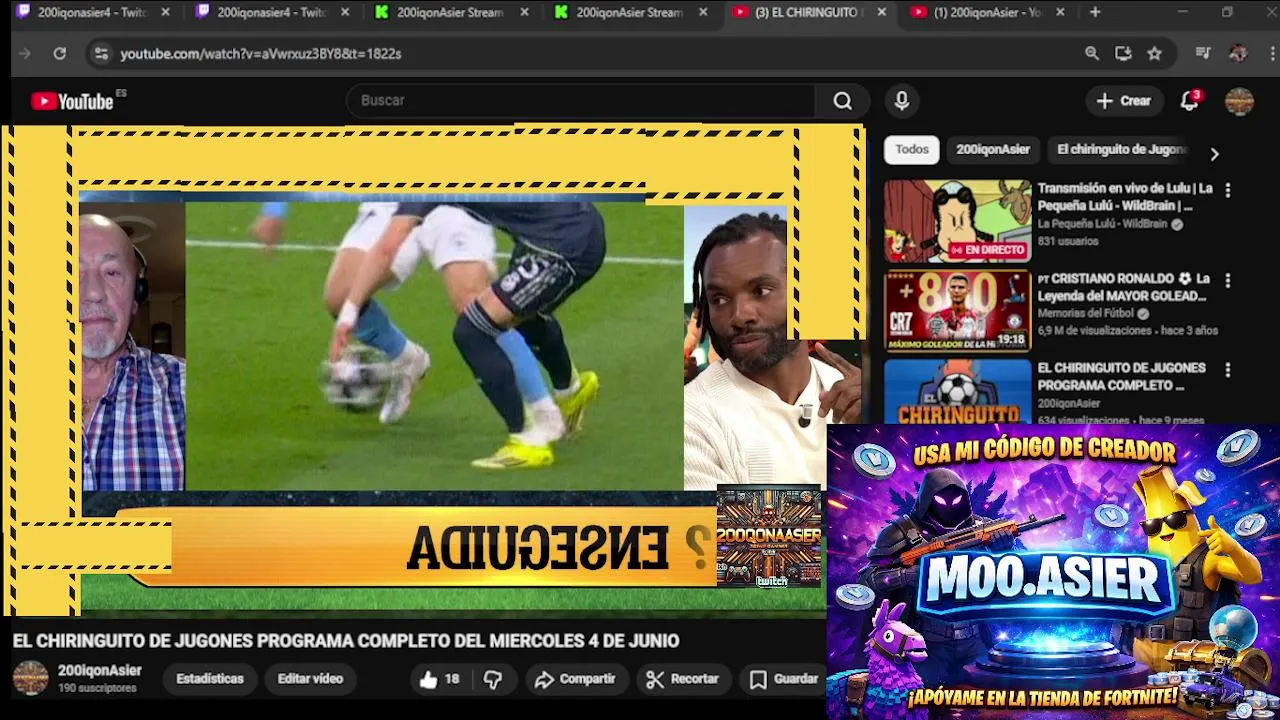
Task: Reload the page with the refresh icon
Action: click(x=60, y=54)
